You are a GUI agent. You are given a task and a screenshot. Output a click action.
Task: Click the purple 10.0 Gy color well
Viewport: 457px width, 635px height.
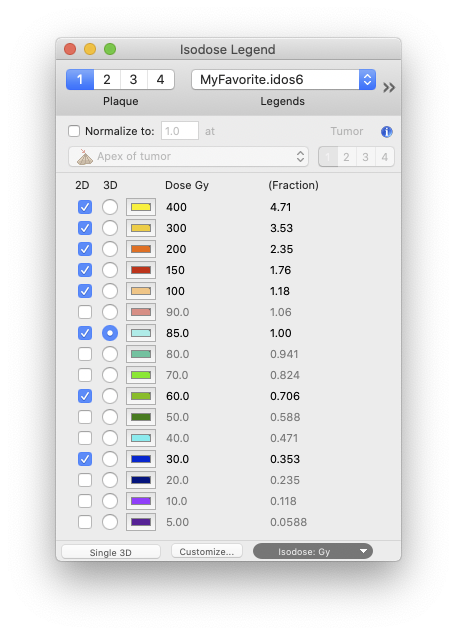(141, 501)
